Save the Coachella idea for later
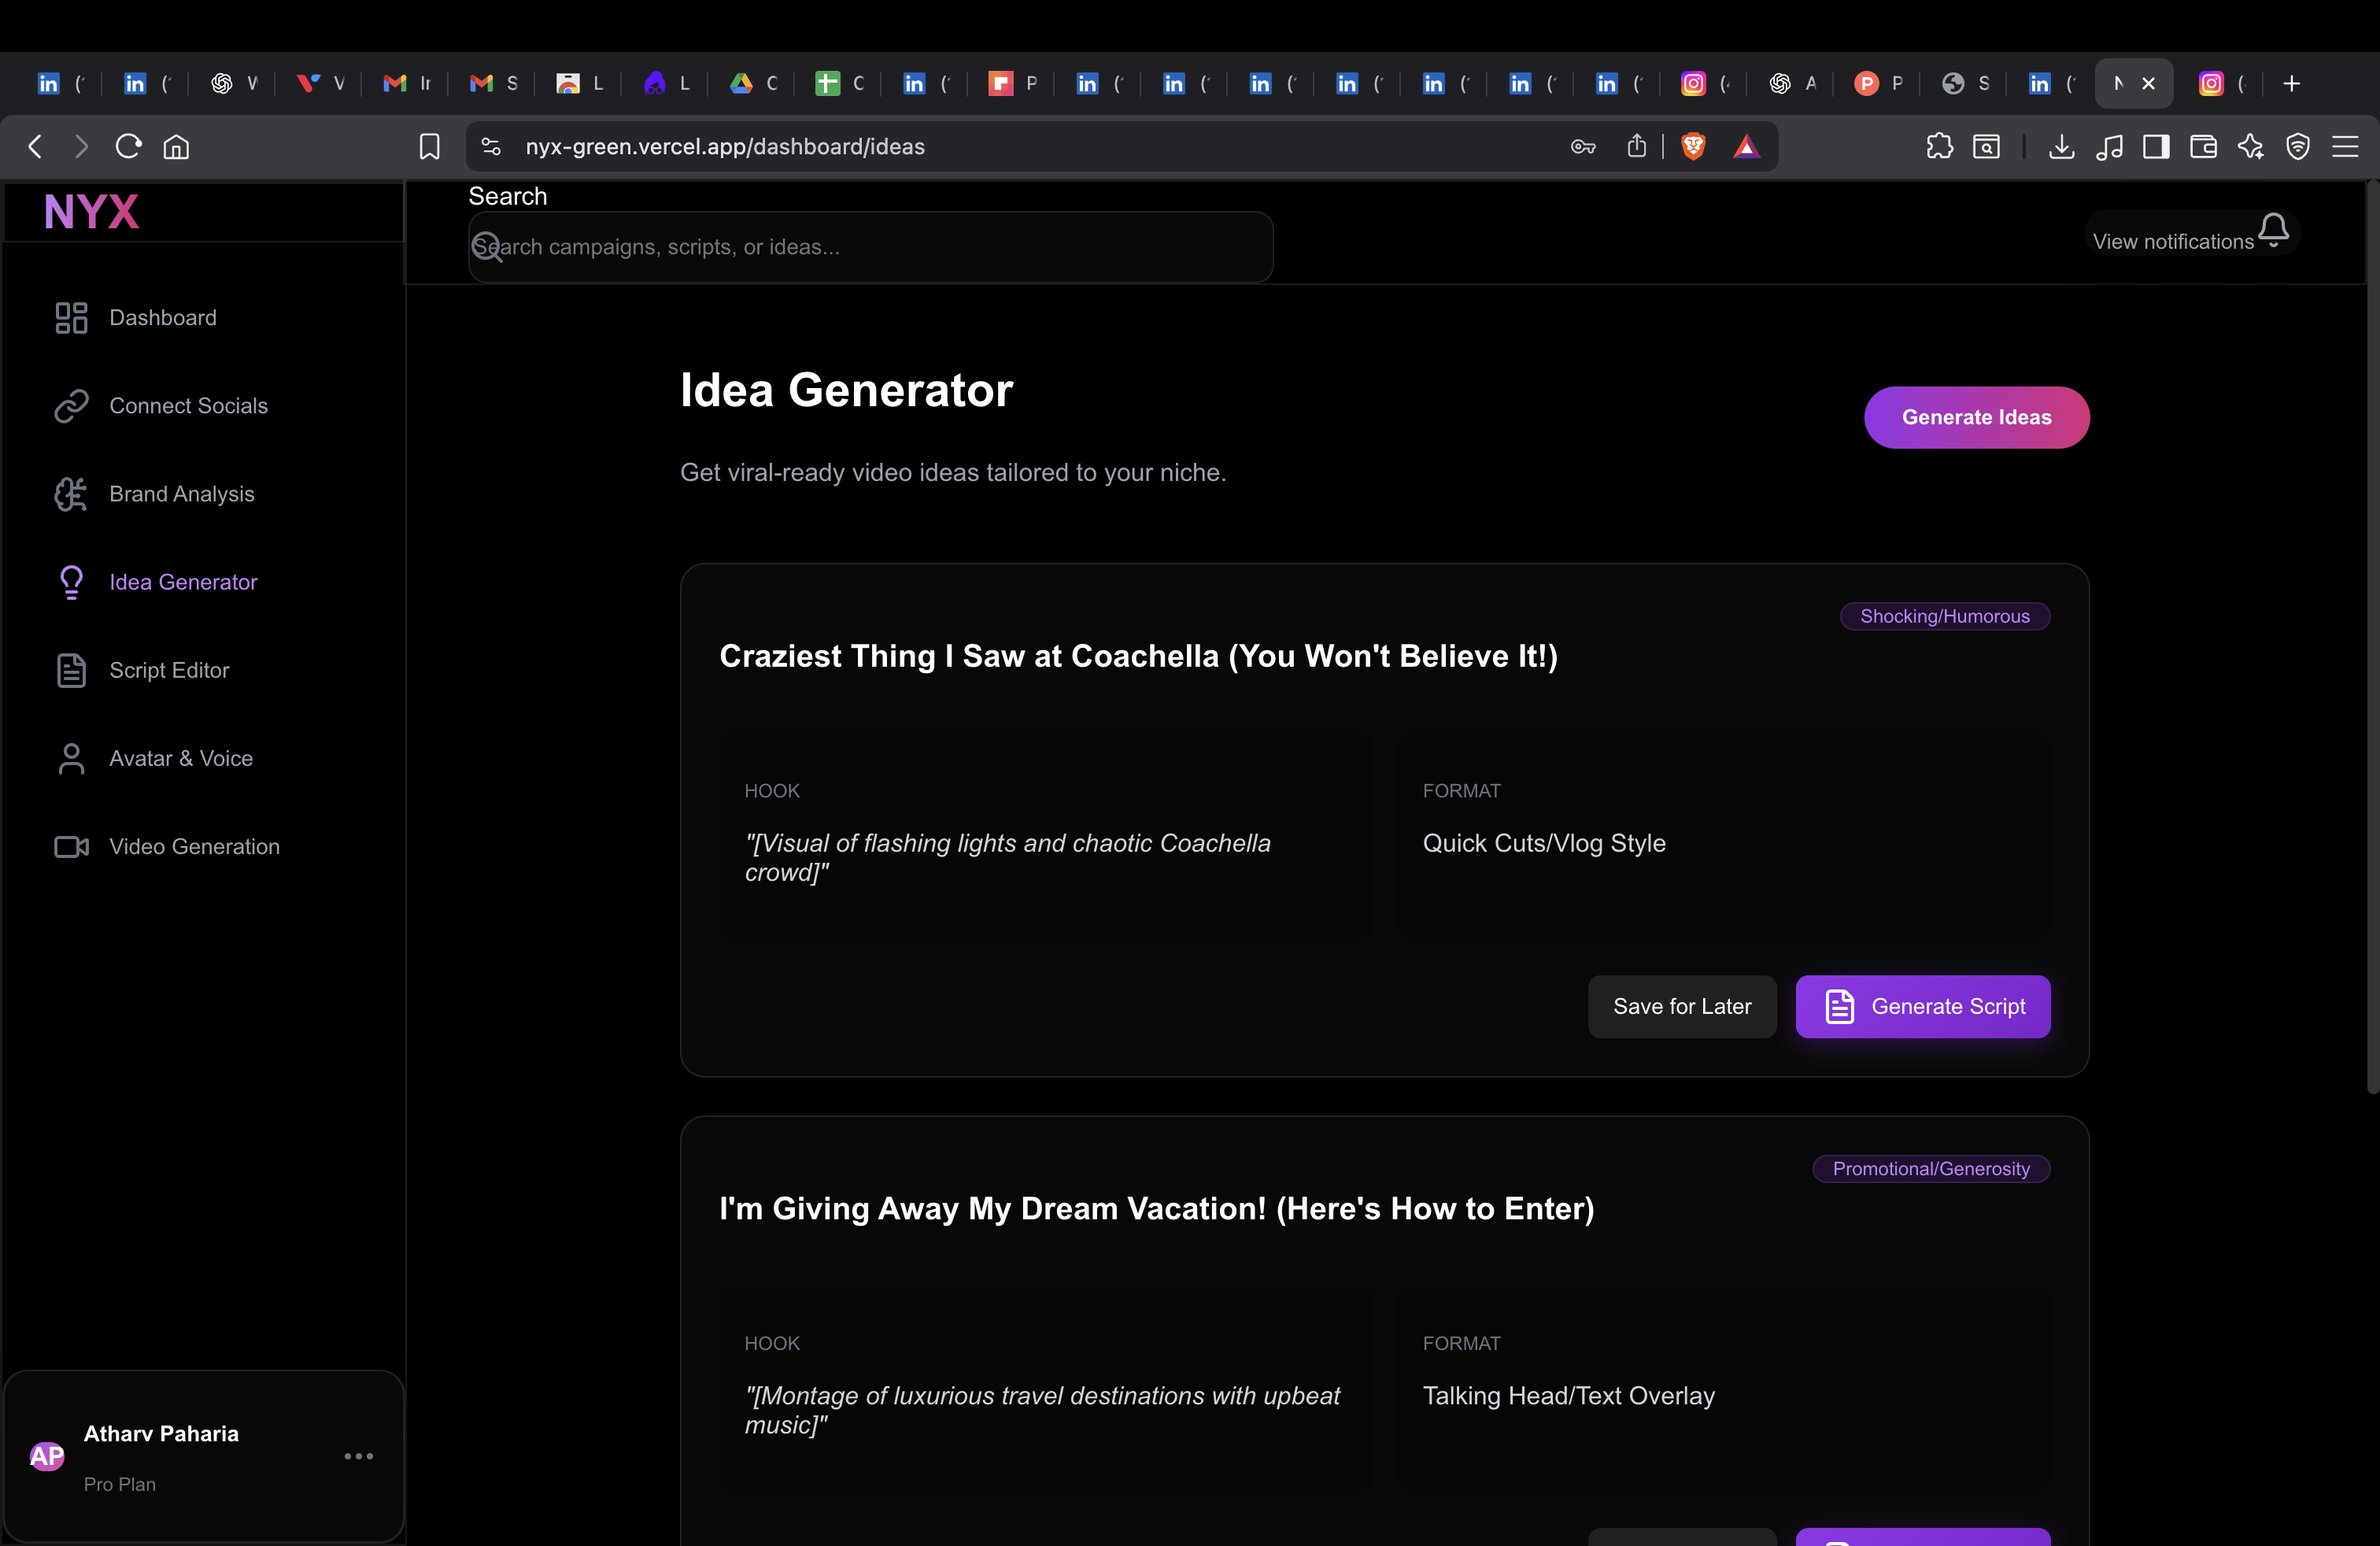This screenshot has height=1546, width=2380. point(1682,1006)
